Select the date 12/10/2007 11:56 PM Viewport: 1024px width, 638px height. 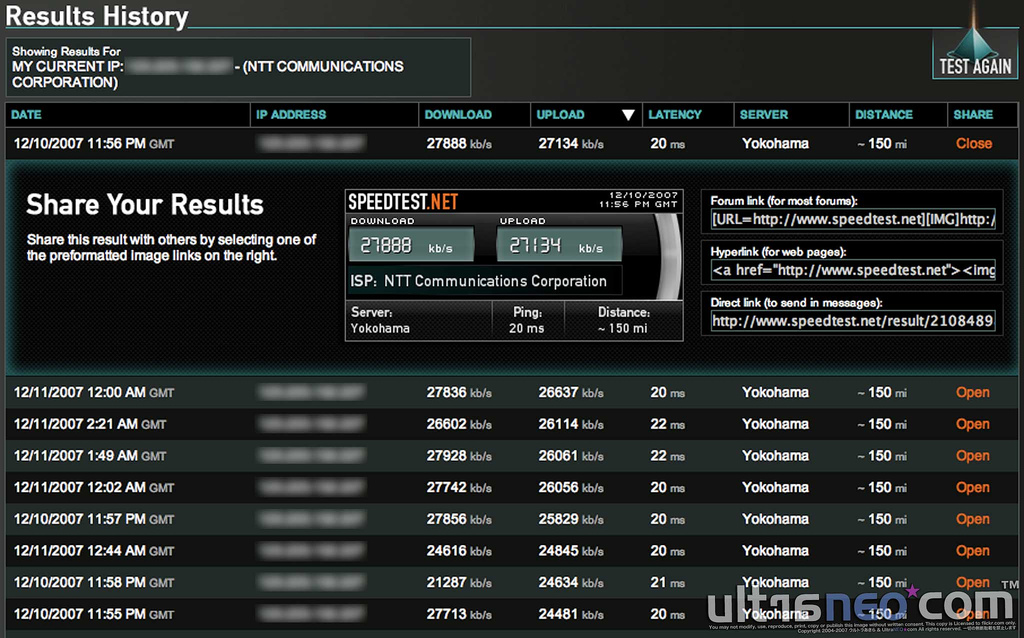(x=93, y=144)
